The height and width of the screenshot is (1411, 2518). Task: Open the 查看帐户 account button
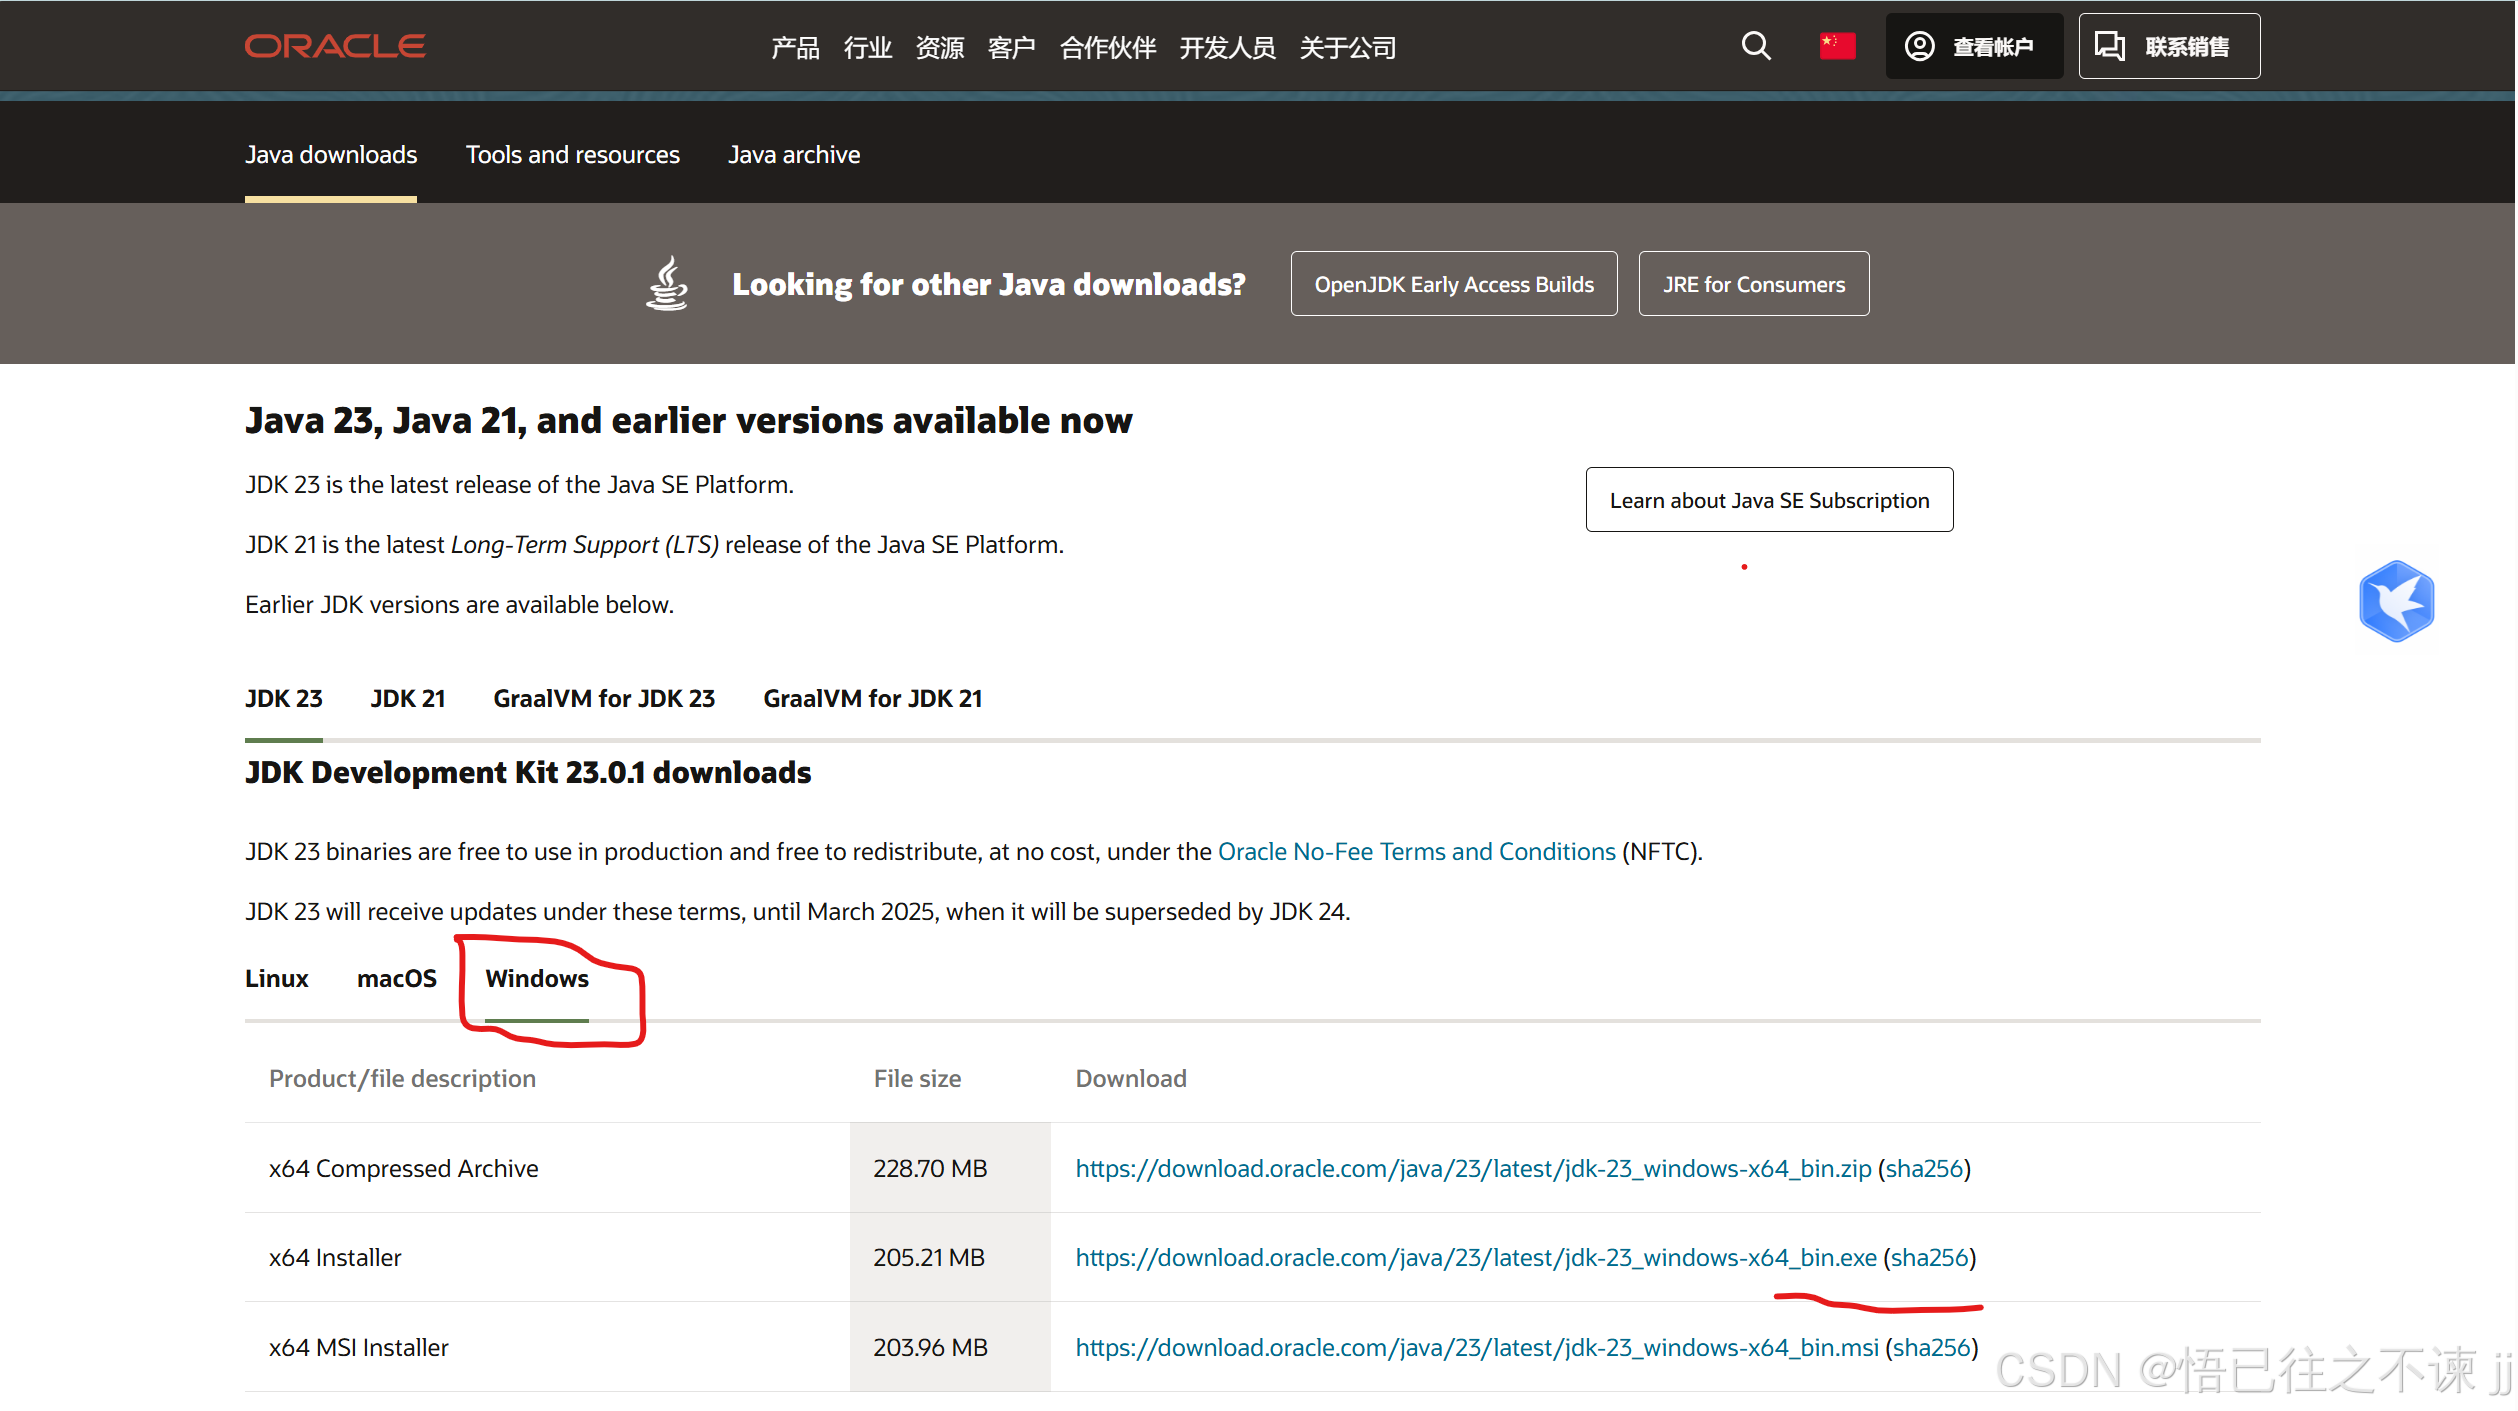[1972, 46]
